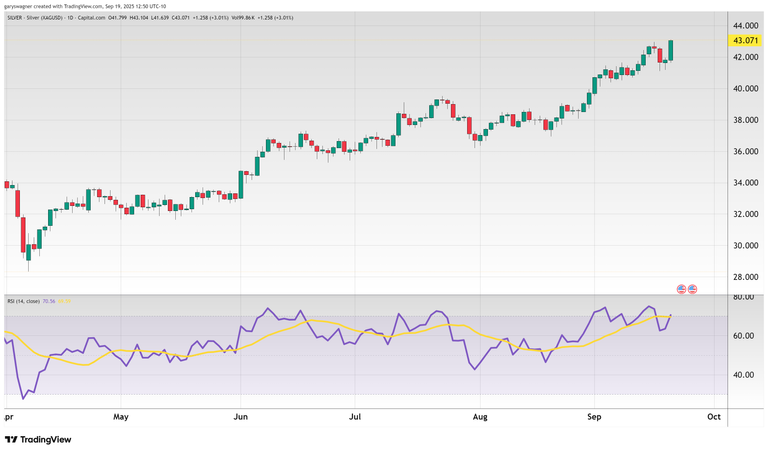Click the yellow RSI value in indicator label
This screenshot has width=768, height=452.
[65, 301]
